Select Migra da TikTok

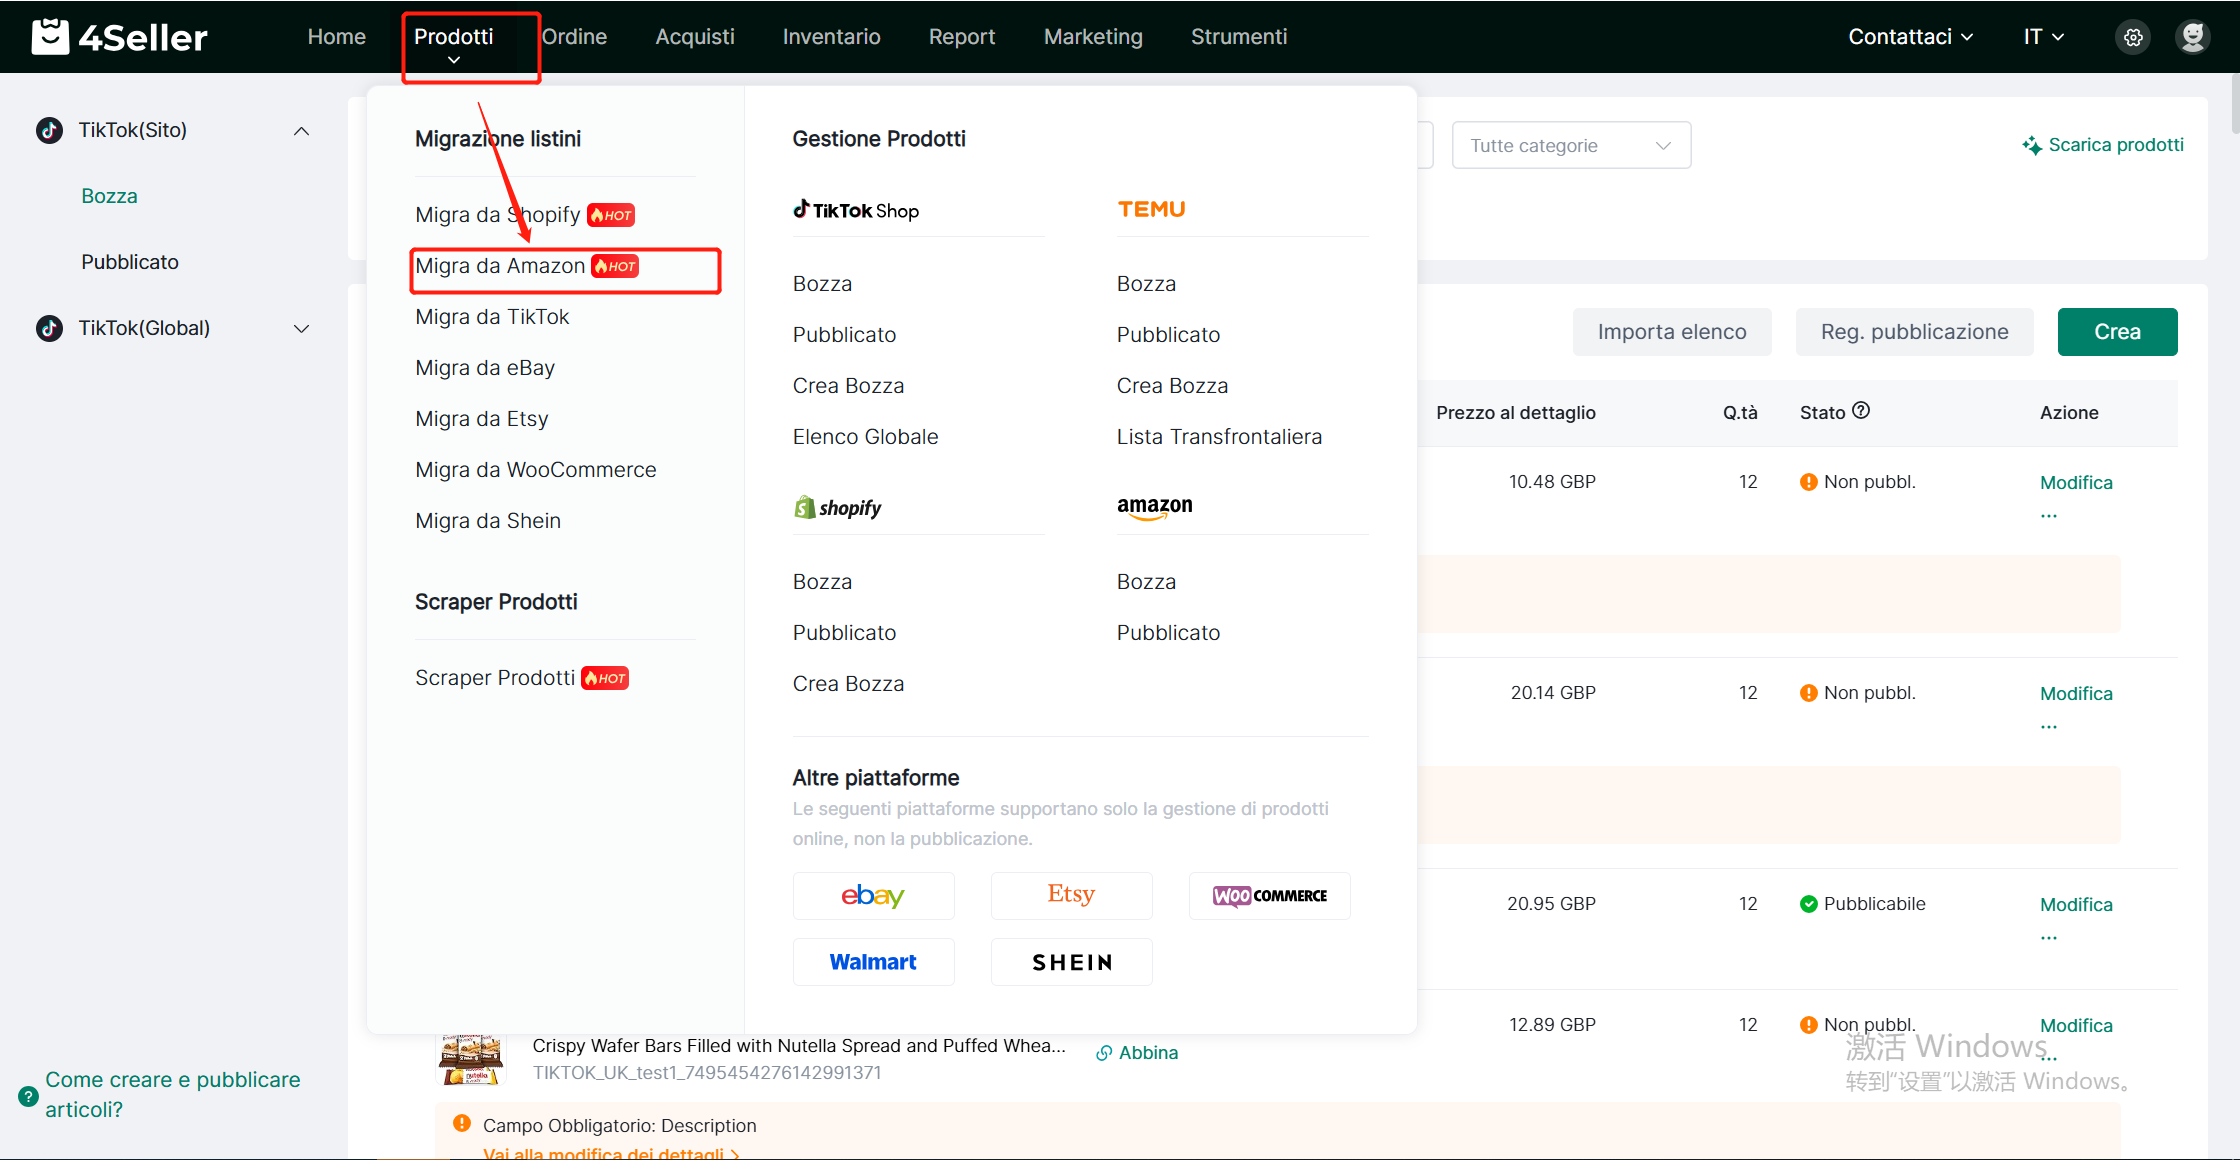click(492, 317)
